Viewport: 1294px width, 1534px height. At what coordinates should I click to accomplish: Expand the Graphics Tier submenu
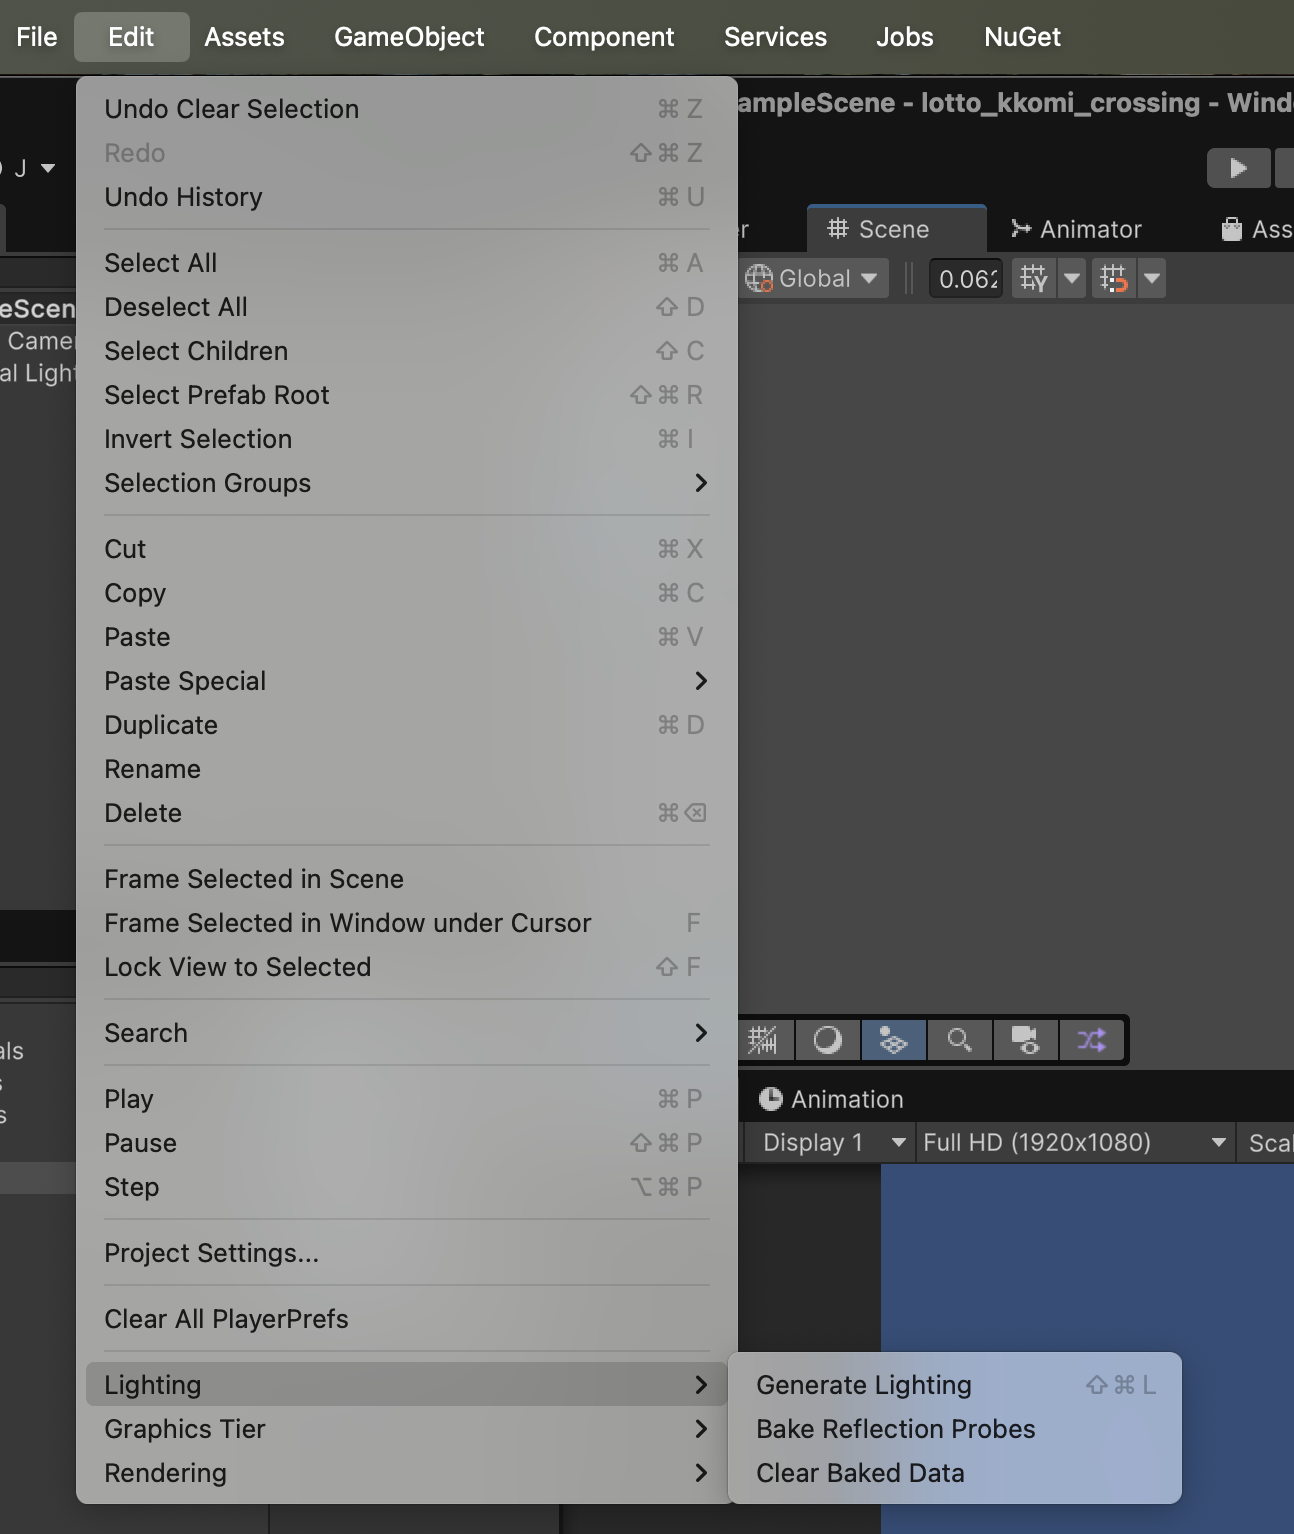coord(406,1429)
